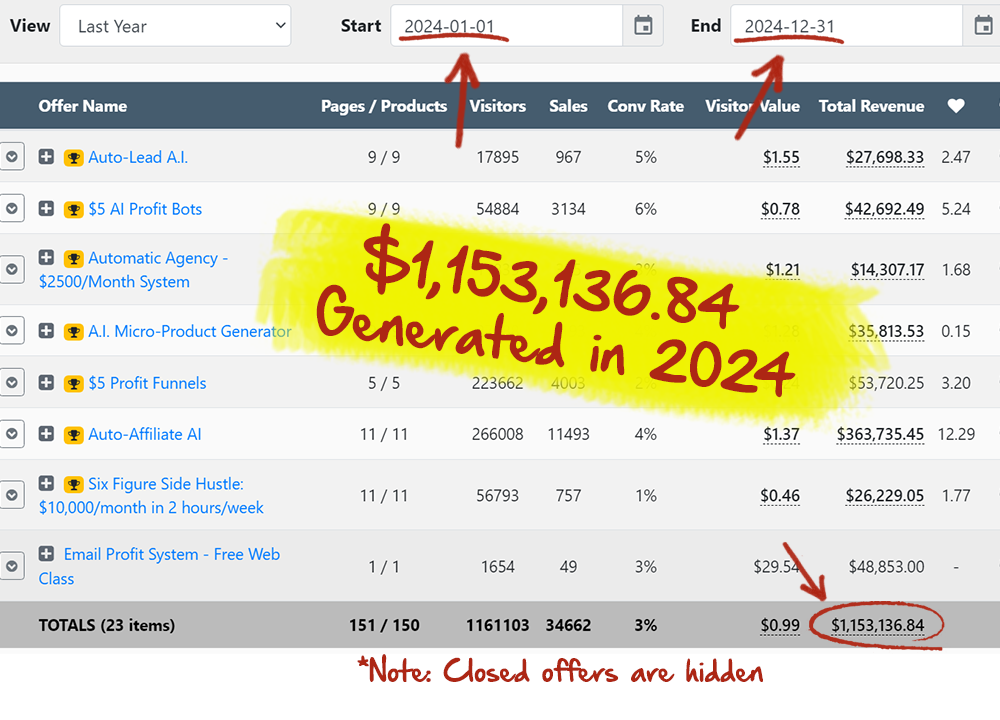
Task: Sort table by Visitors column header
Action: coord(497,106)
